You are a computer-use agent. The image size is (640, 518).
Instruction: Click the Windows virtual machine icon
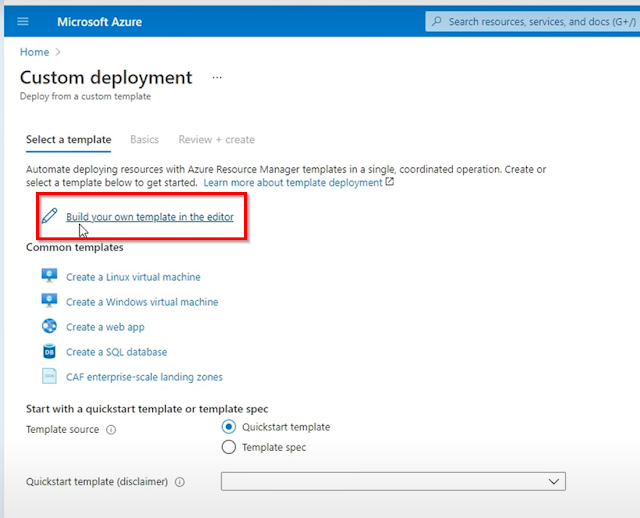(x=49, y=301)
